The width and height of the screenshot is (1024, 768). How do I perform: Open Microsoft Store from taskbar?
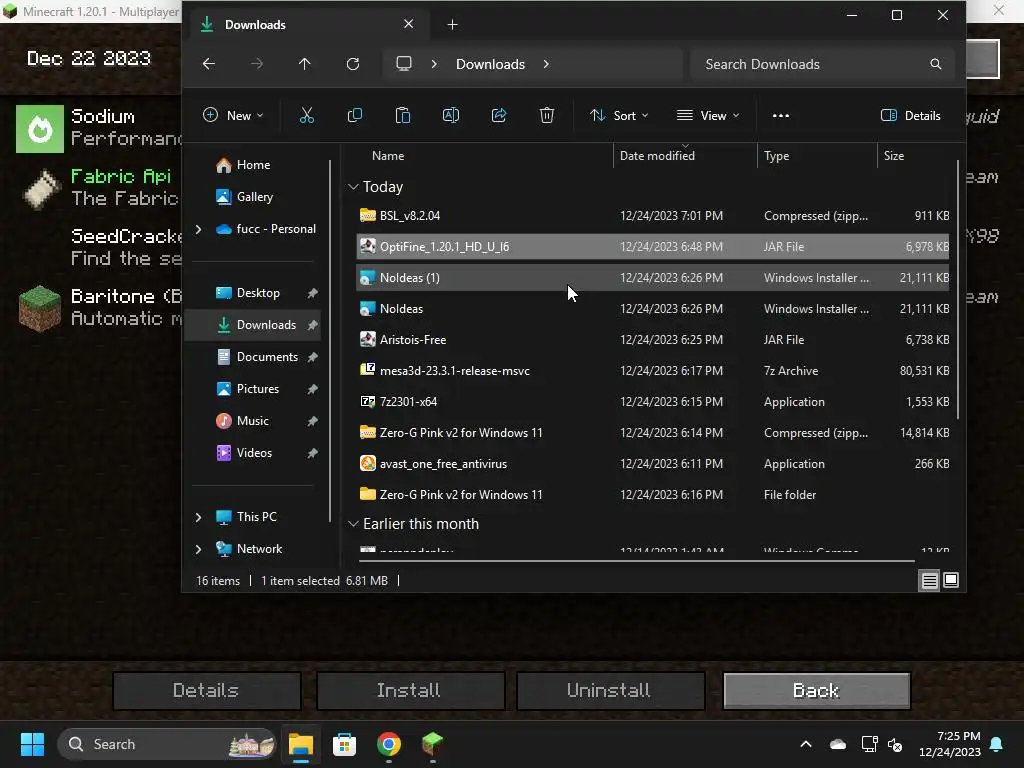[344, 744]
